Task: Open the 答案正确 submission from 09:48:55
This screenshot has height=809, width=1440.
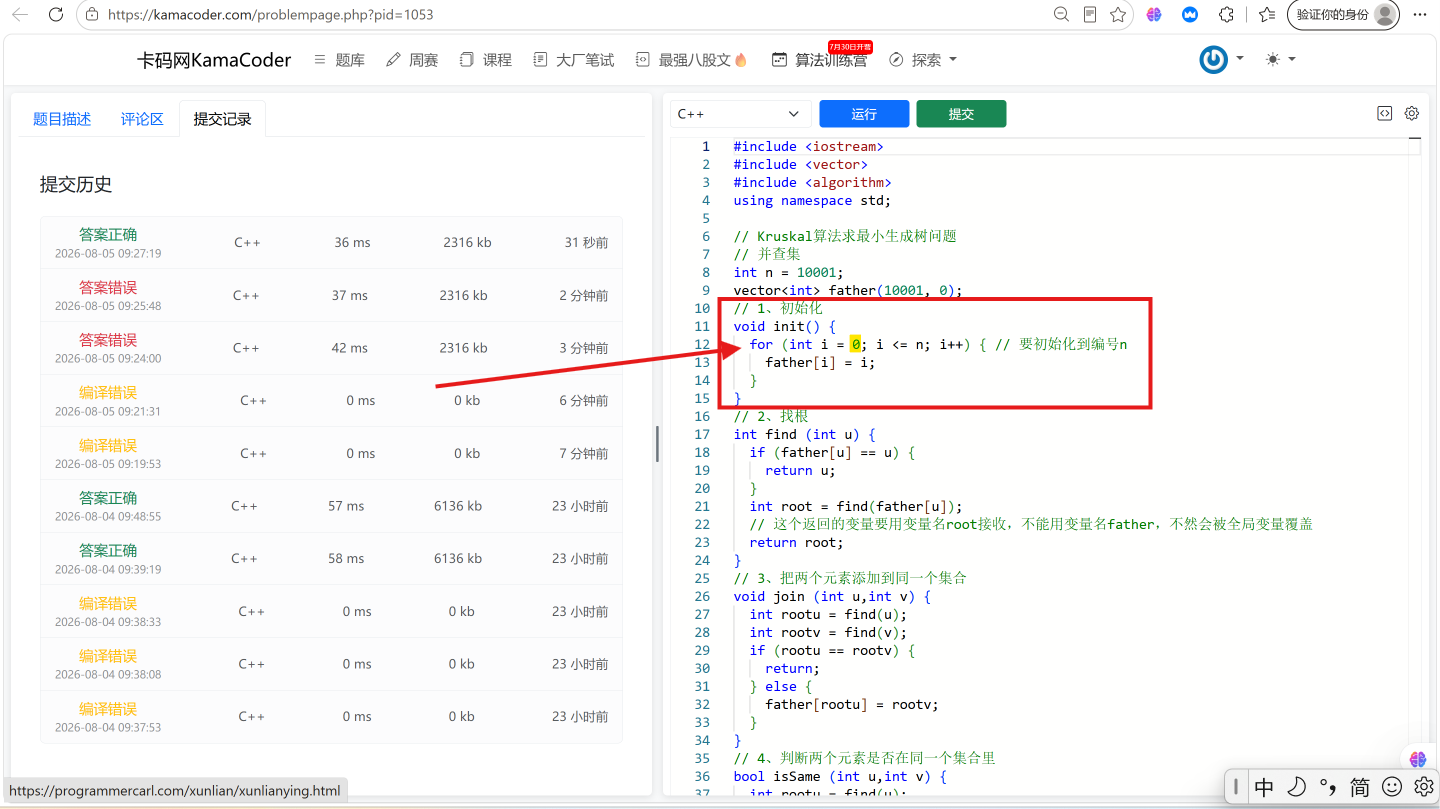Action: 331,506
